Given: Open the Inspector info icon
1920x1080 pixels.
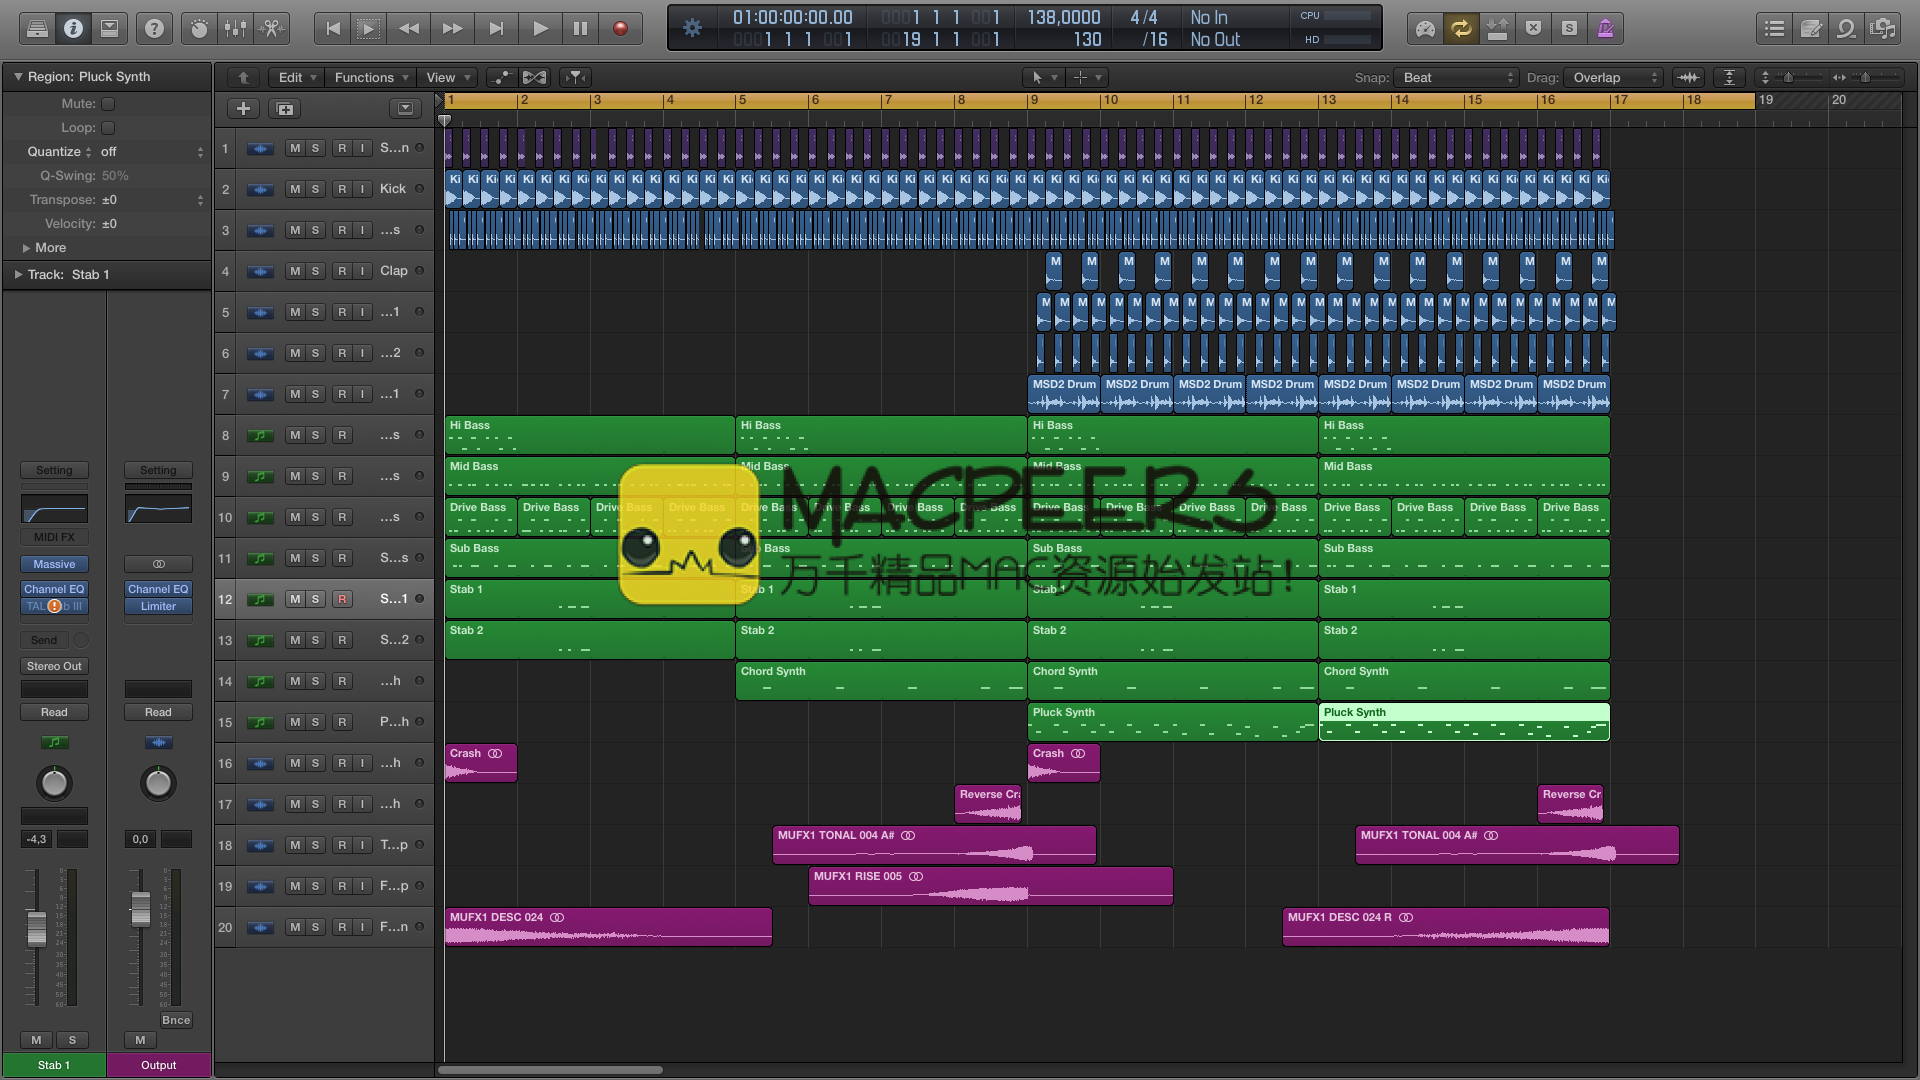Looking at the screenshot, I should click(73, 29).
